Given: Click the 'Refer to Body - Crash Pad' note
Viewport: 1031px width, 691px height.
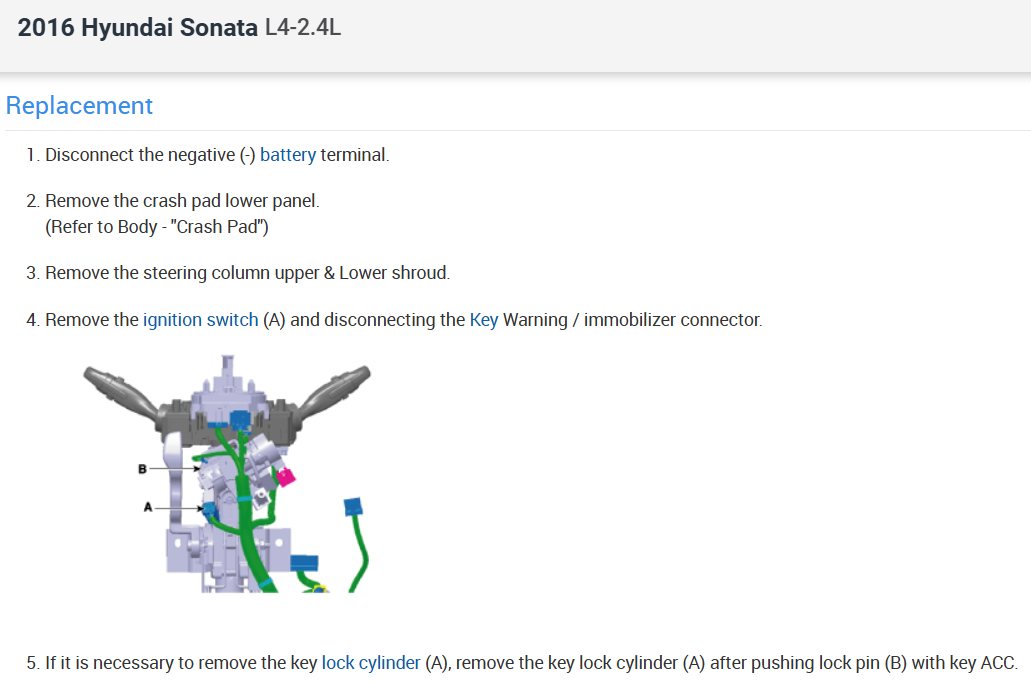Looking at the screenshot, I should 157,227.
